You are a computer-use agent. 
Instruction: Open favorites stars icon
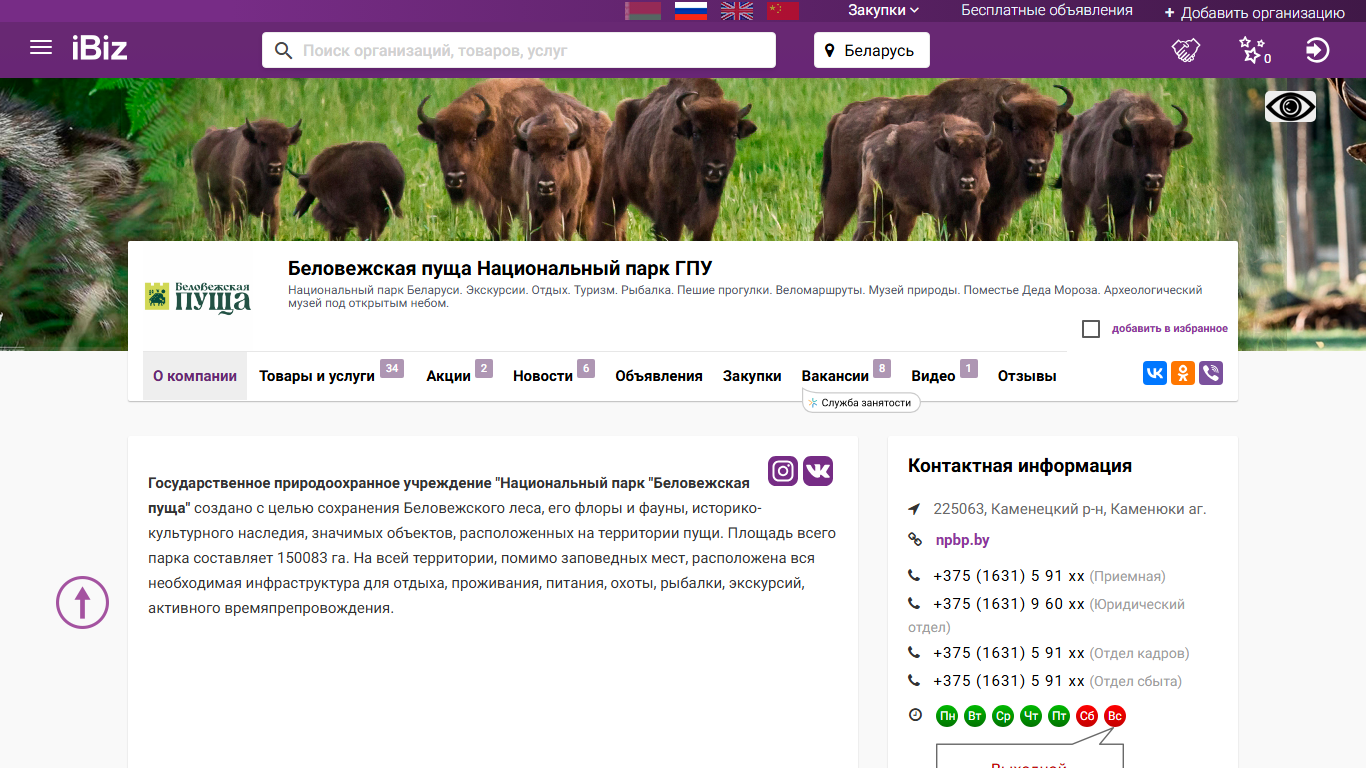pos(1253,50)
